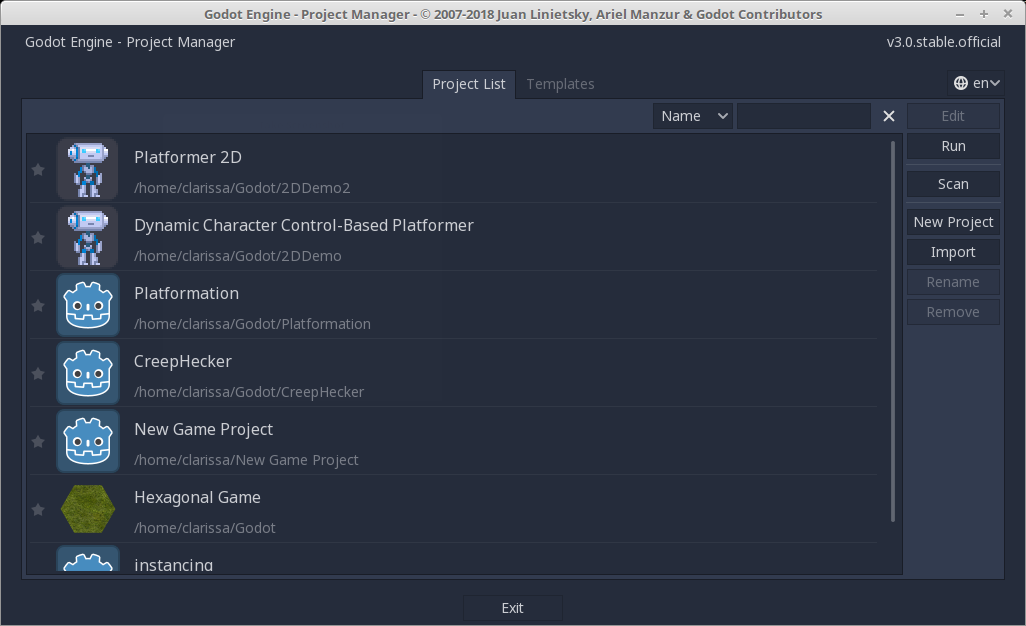This screenshot has width=1026, height=626.
Task: Close the Godot Project Manager window
Action: pyautogui.click(x=1008, y=14)
